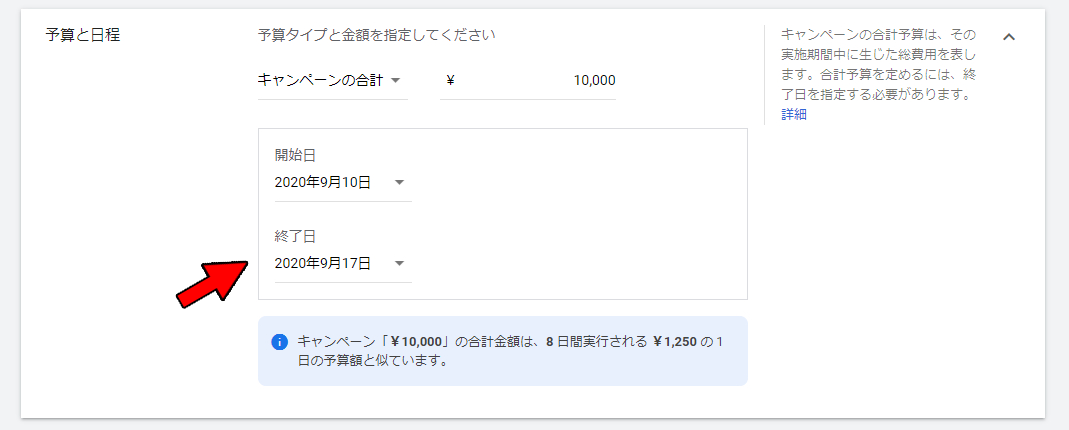Click the arrow next to 2020年9月10日
This screenshot has height=430, width=1069.
point(399,182)
